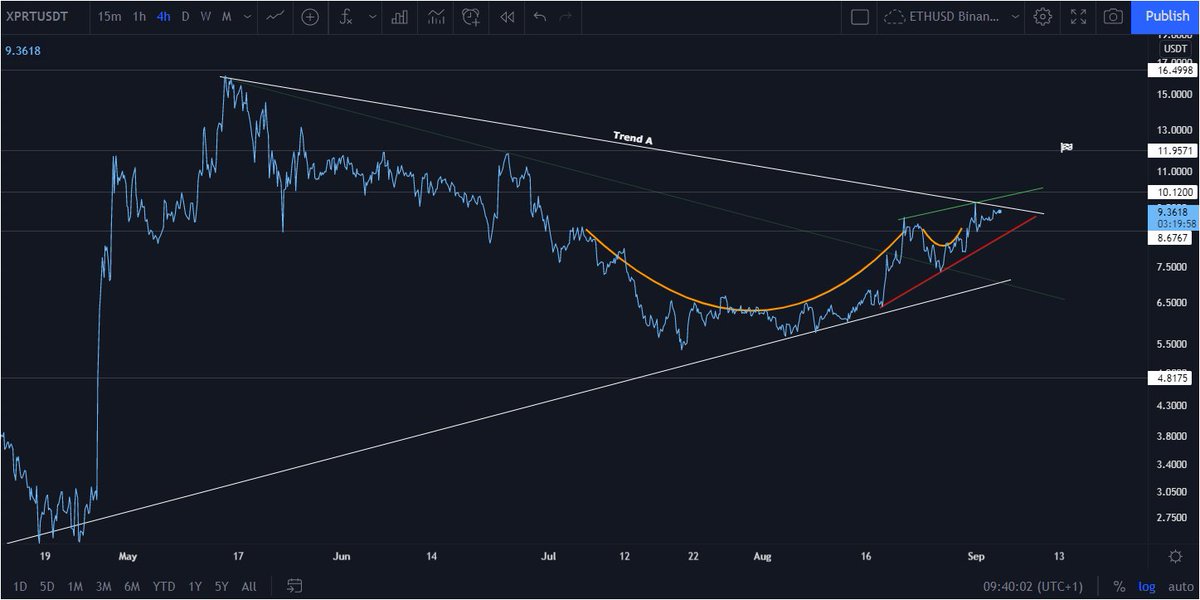Click the USDT currency label on price axis
Image resolution: width=1200 pixels, height=600 pixels.
pyautogui.click(x=1173, y=50)
